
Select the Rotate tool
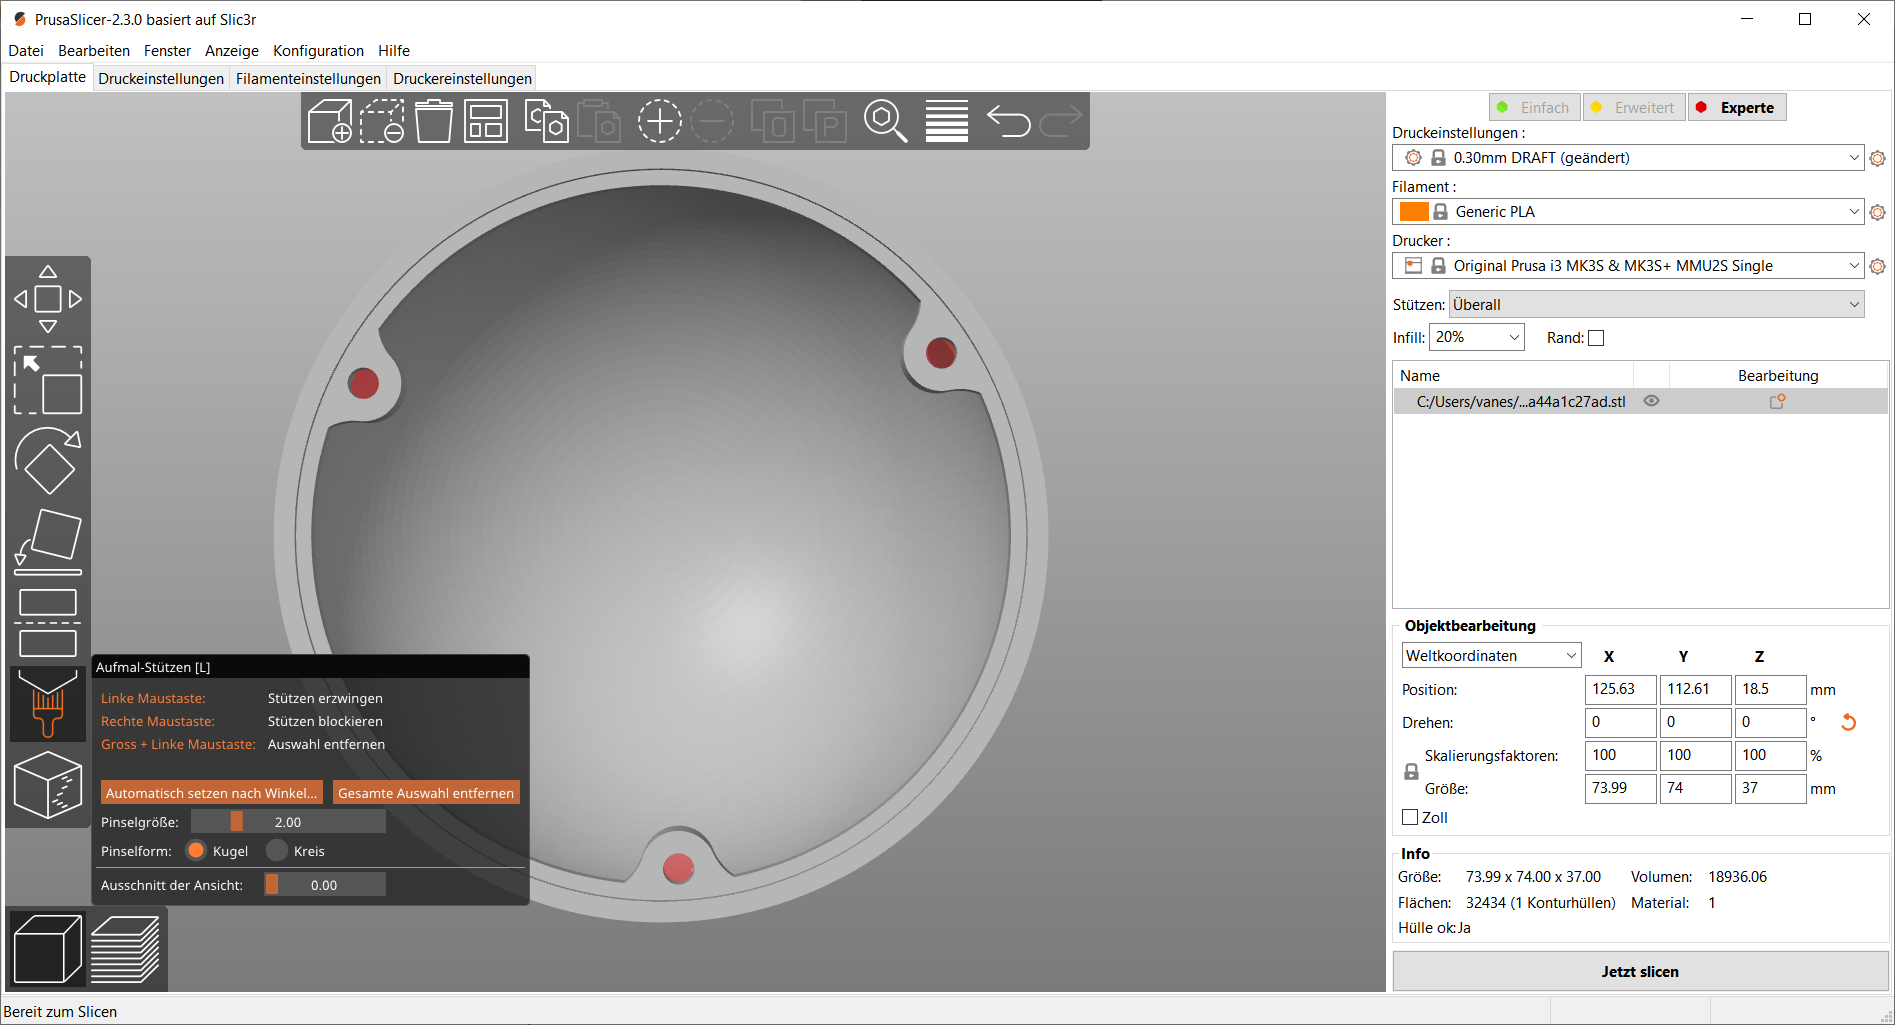coord(48,461)
